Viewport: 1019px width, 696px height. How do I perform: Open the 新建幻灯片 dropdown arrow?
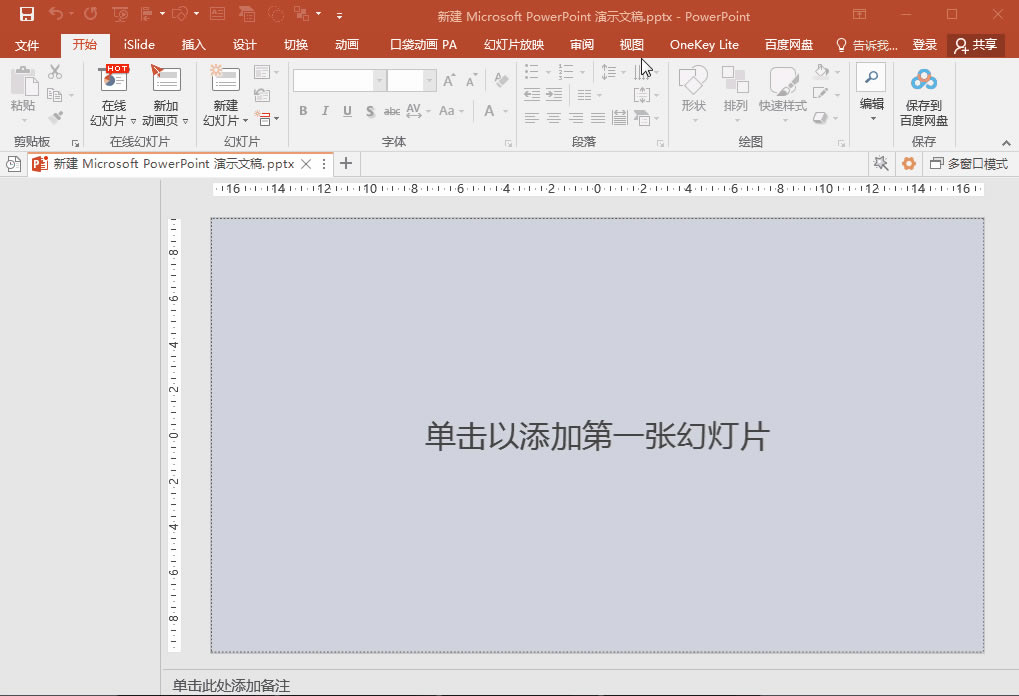click(x=245, y=121)
